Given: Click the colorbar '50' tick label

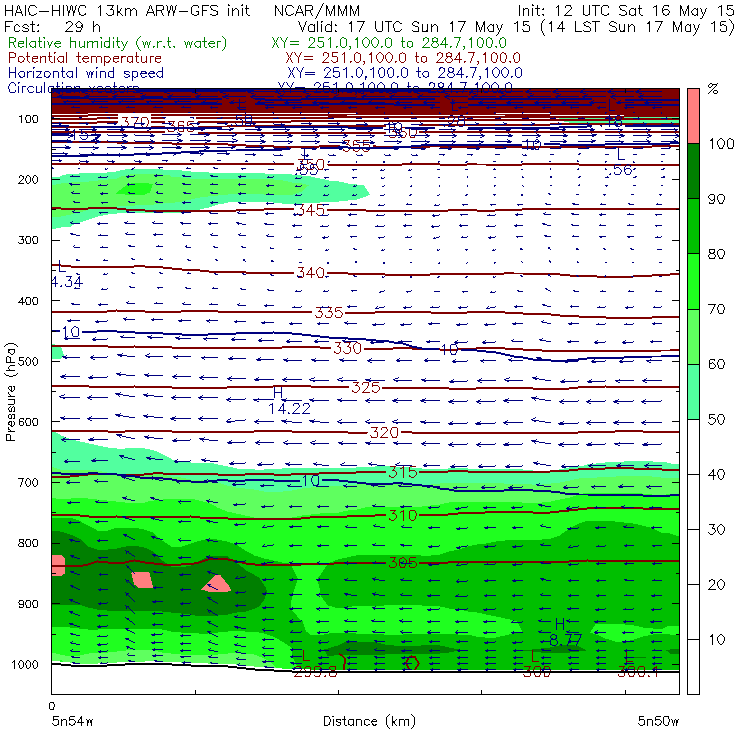Looking at the screenshot, I should tap(716, 420).
